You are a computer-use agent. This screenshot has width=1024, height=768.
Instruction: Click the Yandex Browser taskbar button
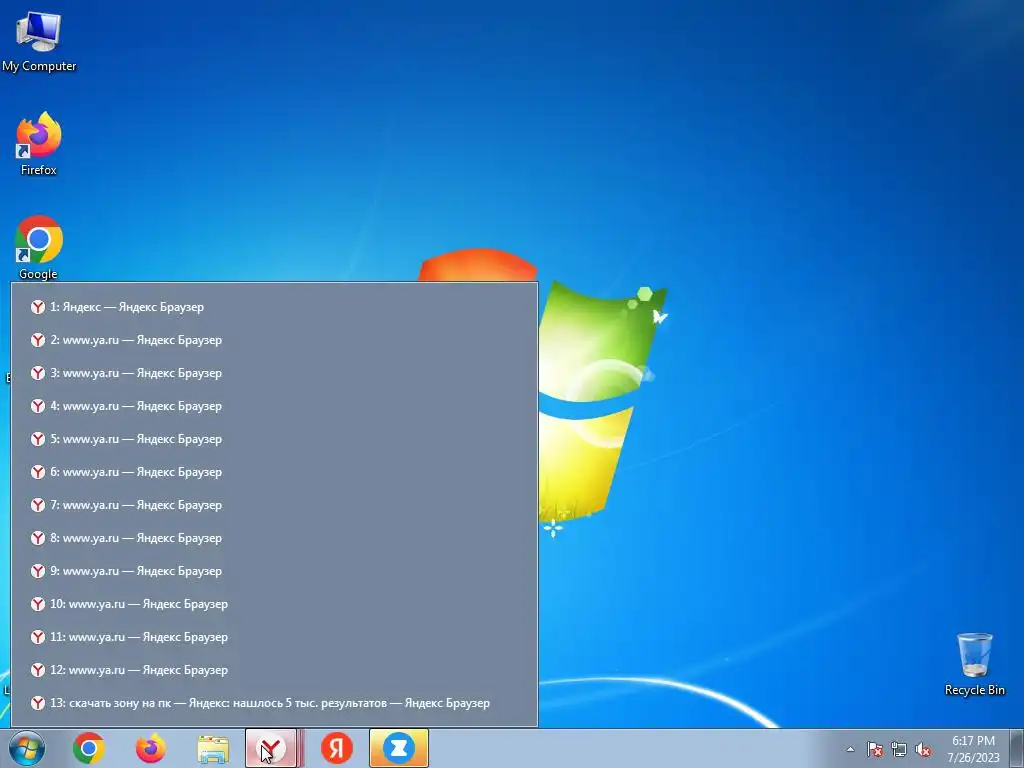(x=270, y=748)
